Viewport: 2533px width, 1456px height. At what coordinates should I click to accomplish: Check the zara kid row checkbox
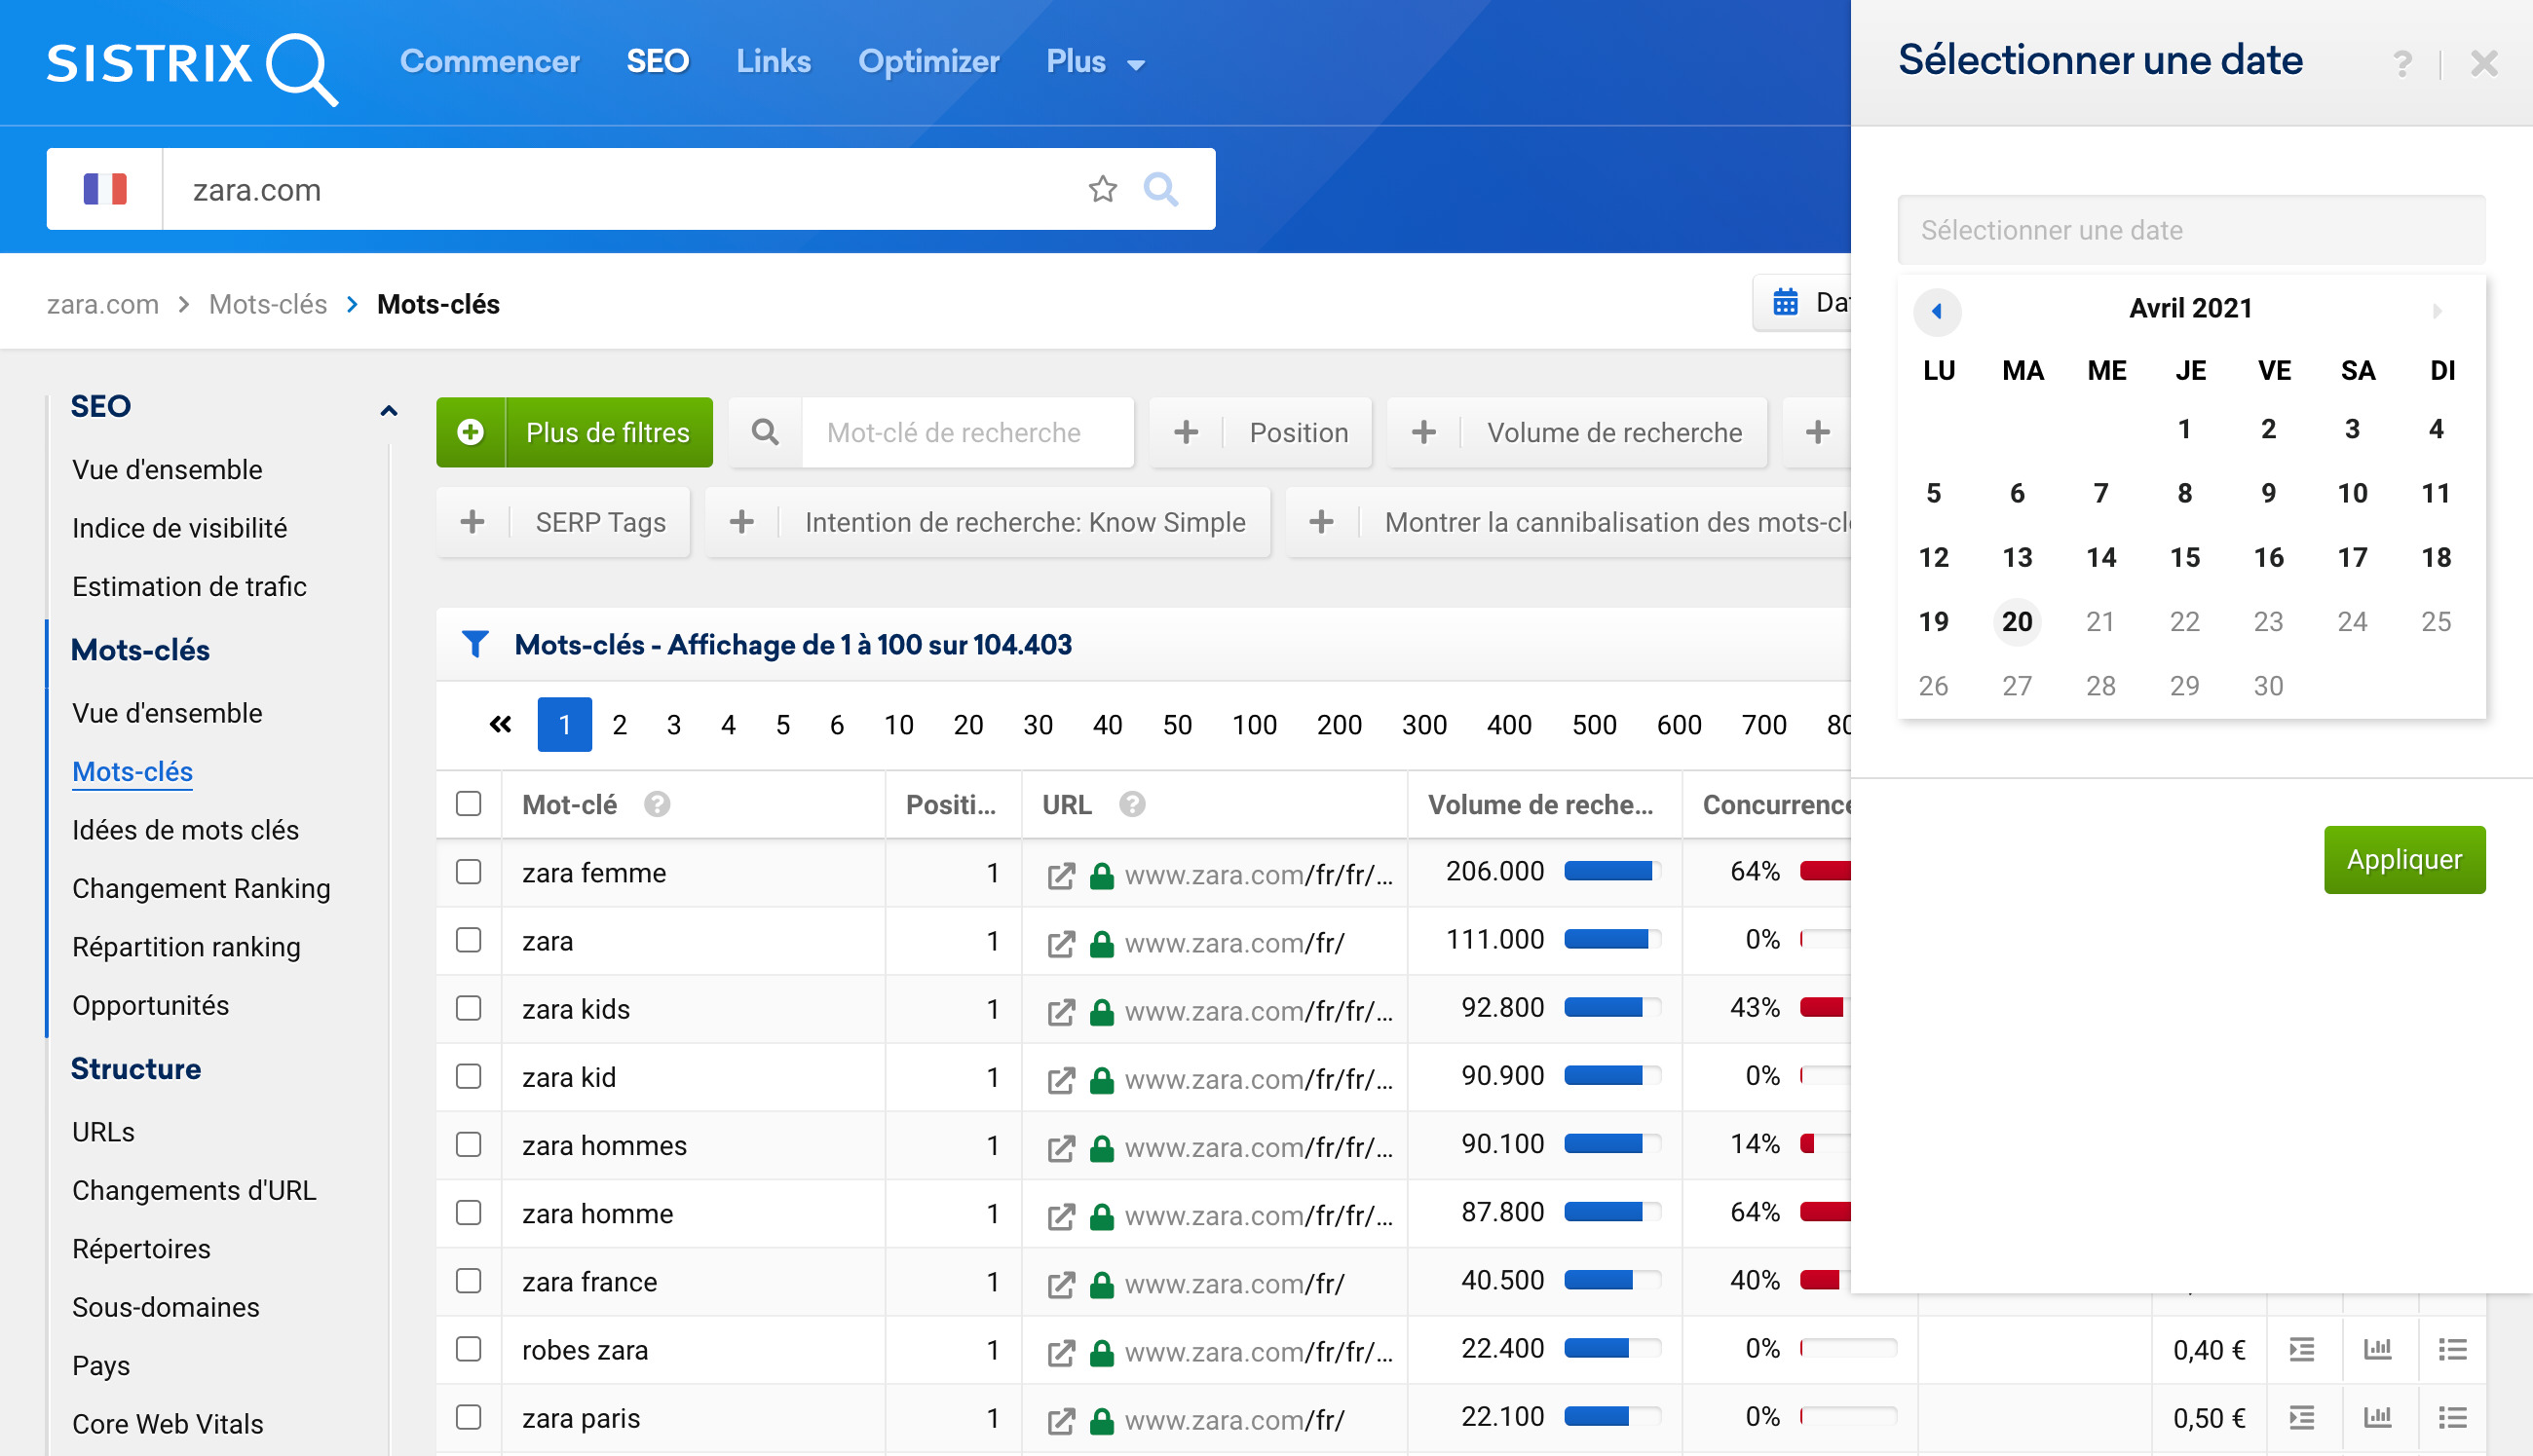tap(468, 1075)
